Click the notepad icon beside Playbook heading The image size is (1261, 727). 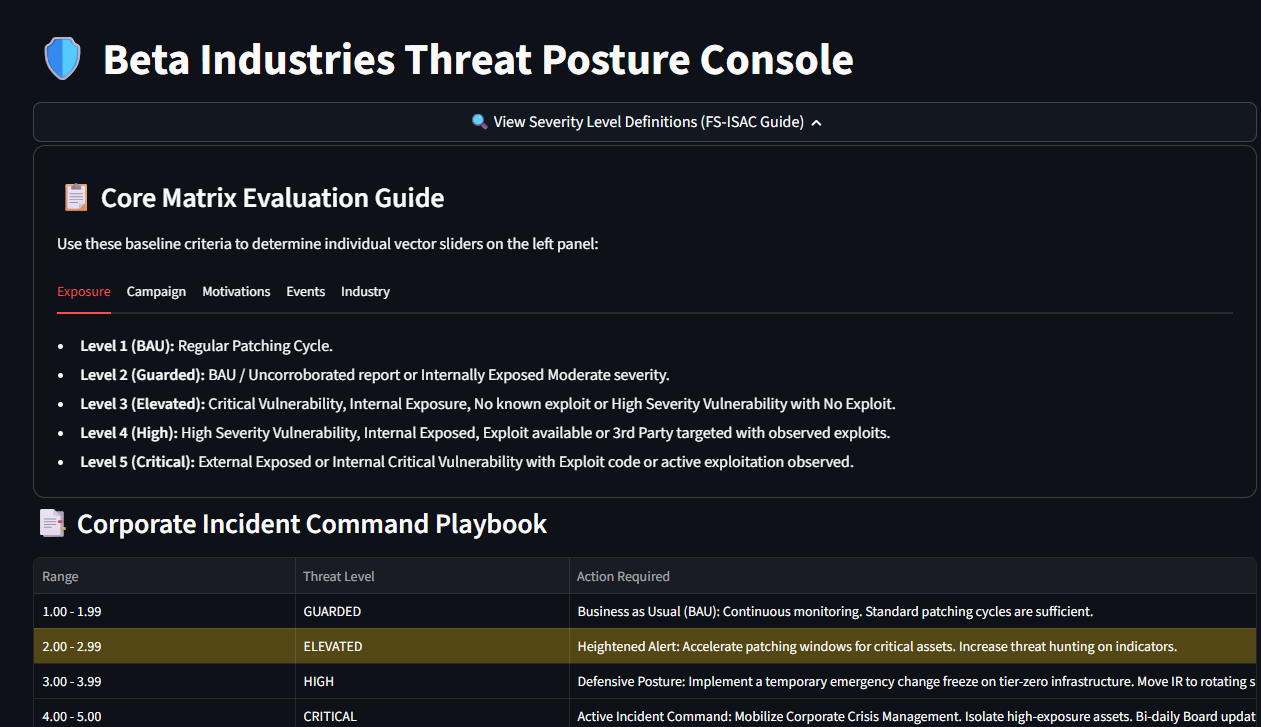click(52, 523)
